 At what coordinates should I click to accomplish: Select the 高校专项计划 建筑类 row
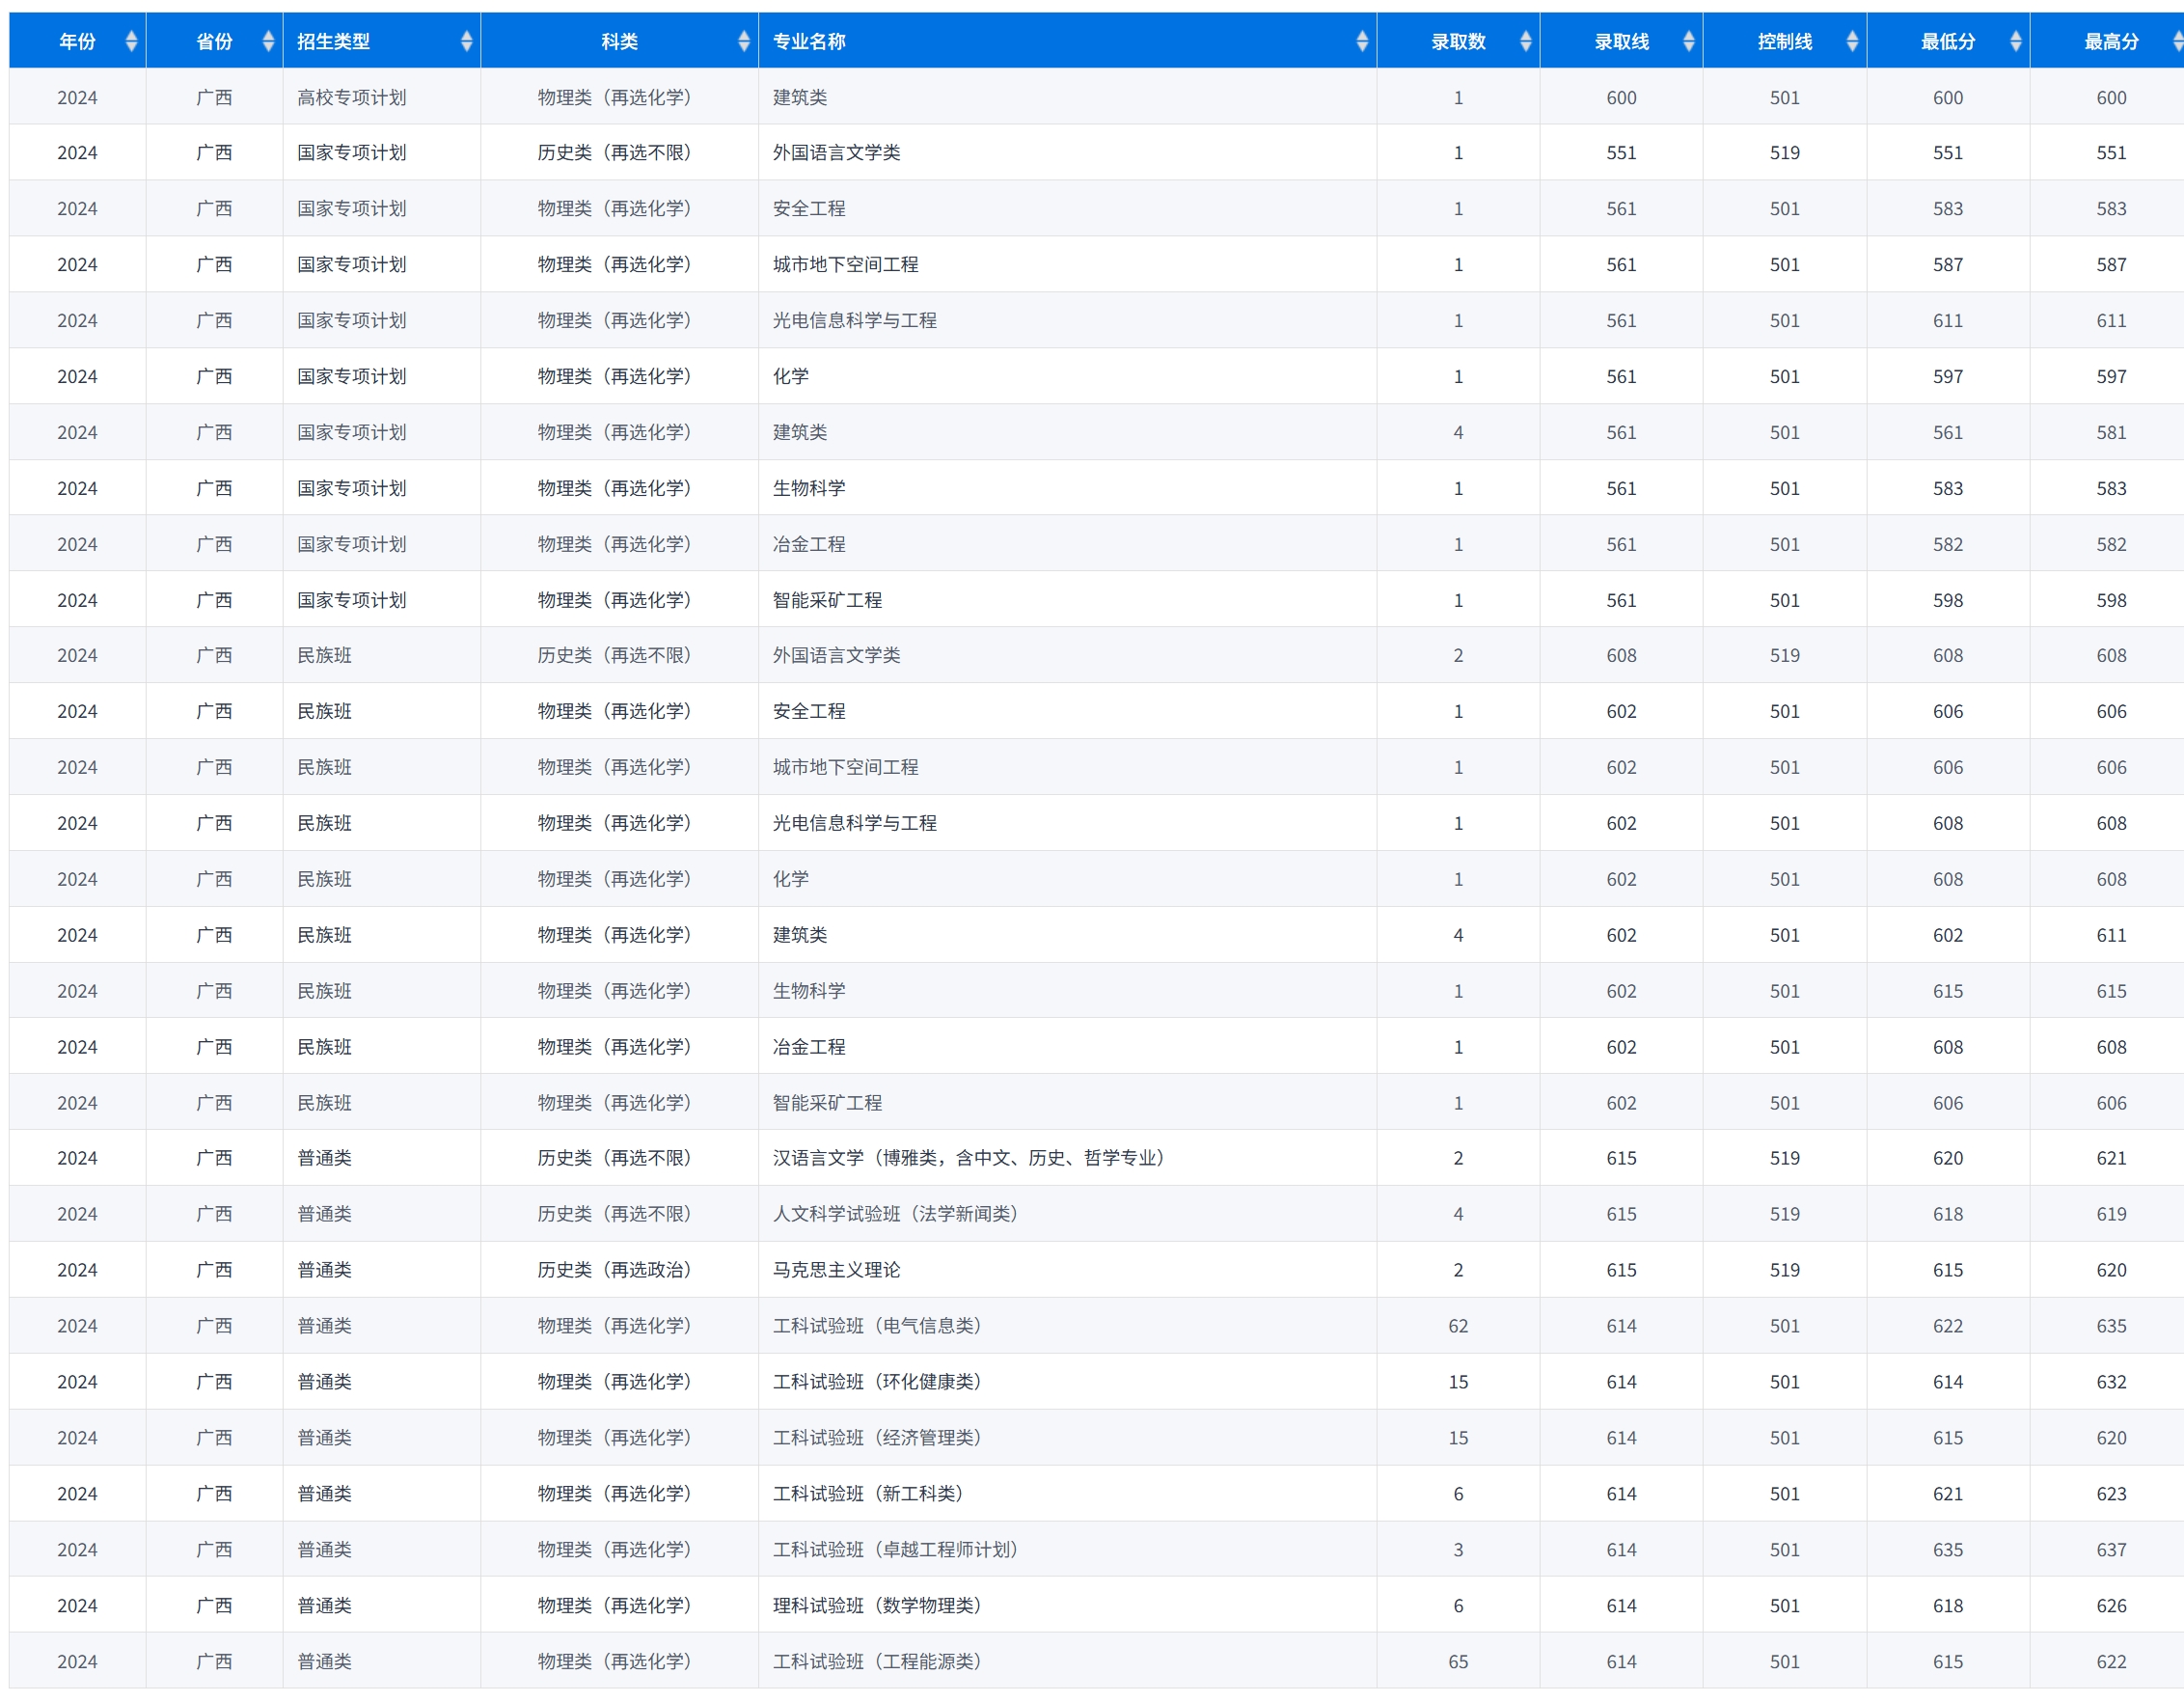click(800, 97)
